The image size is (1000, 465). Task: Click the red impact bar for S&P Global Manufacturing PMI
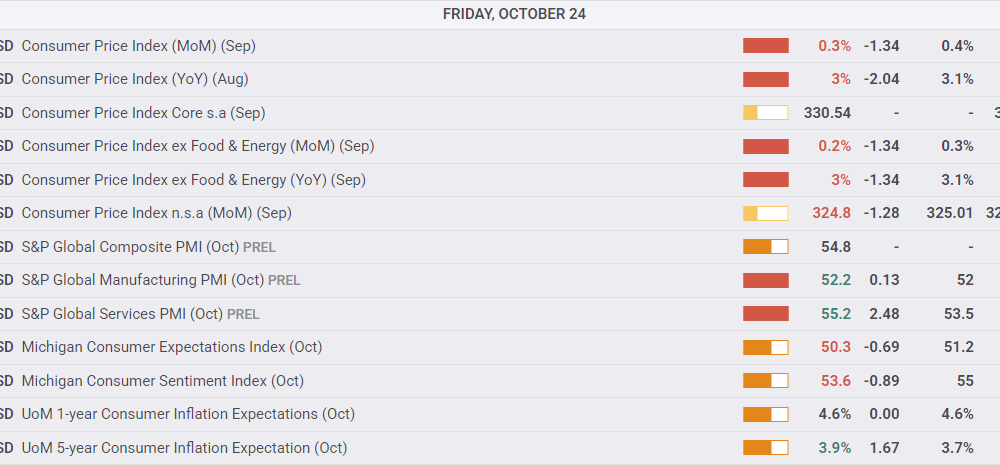pyautogui.click(x=765, y=280)
